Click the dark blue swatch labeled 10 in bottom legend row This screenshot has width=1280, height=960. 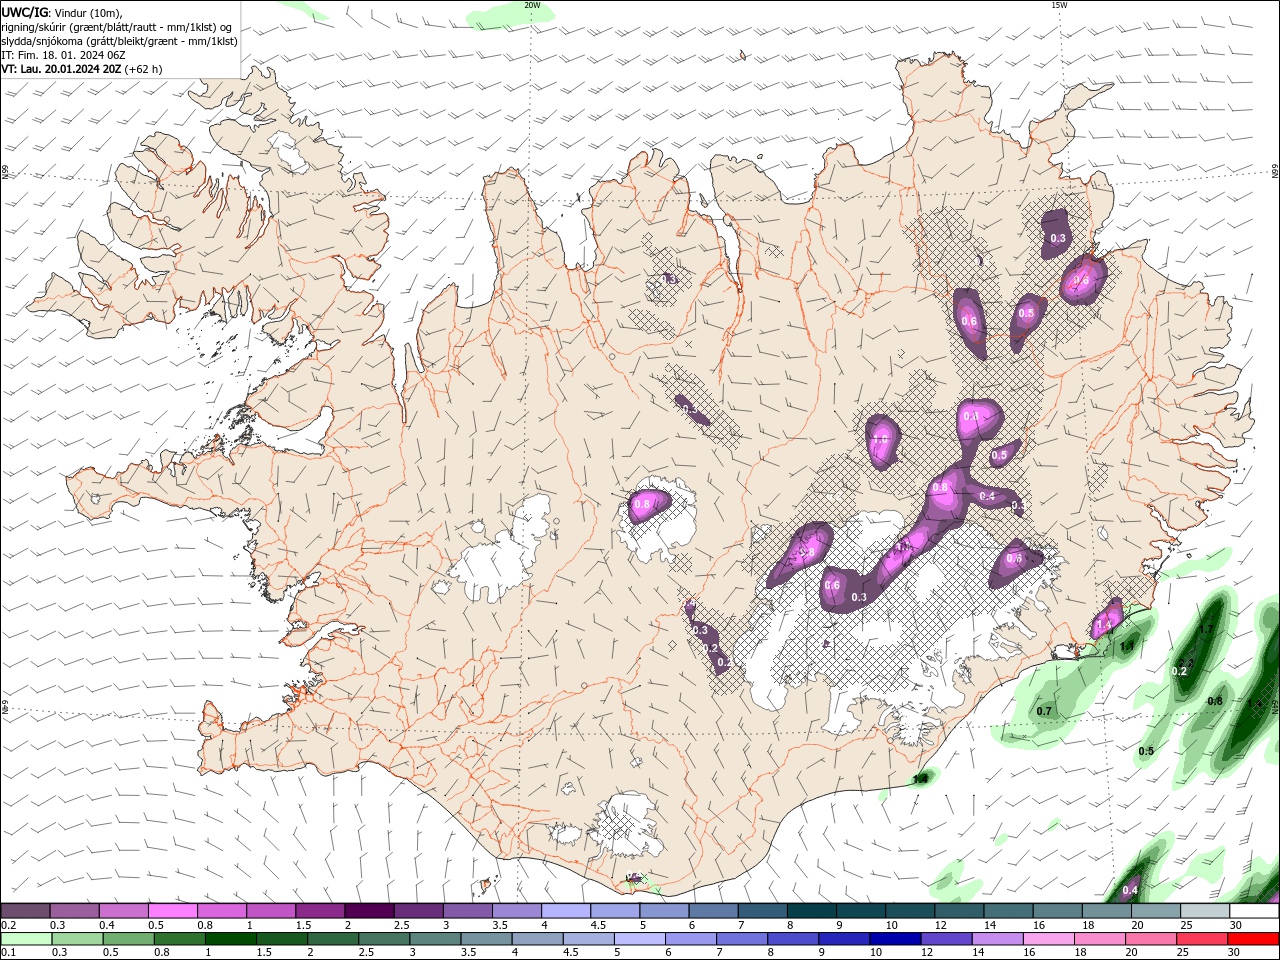894,939
